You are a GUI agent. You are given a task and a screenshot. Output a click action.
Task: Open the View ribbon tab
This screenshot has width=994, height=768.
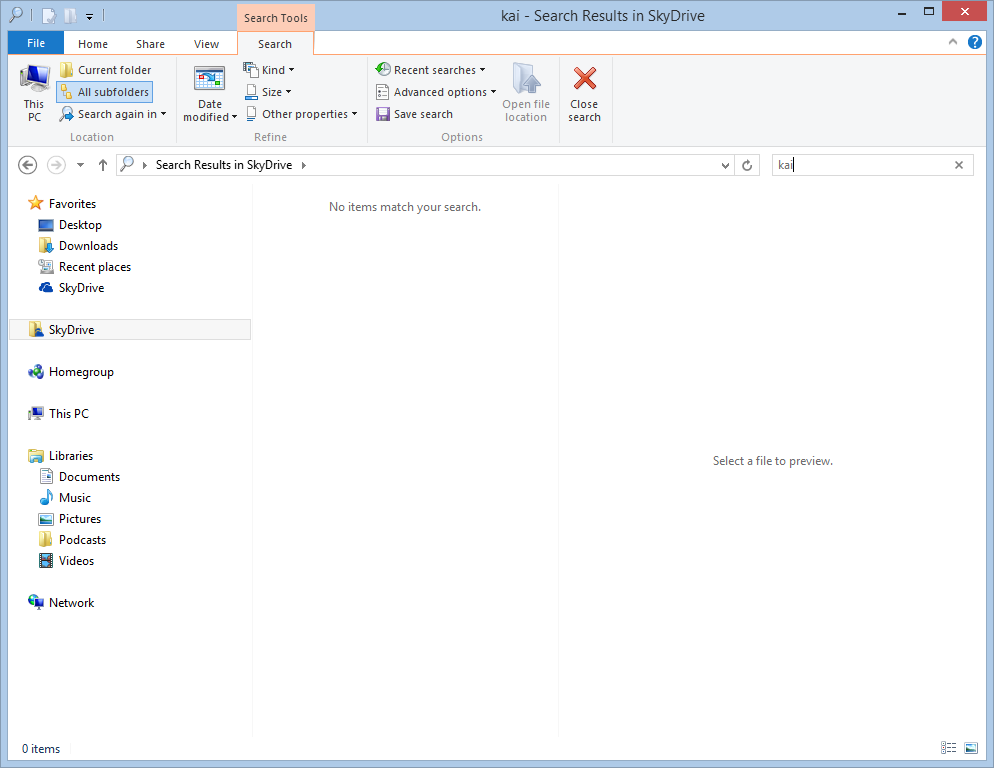tap(206, 44)
